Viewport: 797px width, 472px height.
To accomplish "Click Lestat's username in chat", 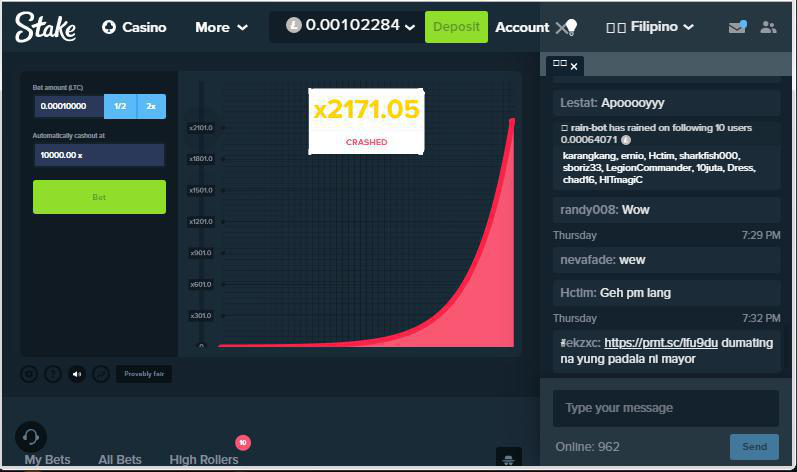I will coord(578,103).
